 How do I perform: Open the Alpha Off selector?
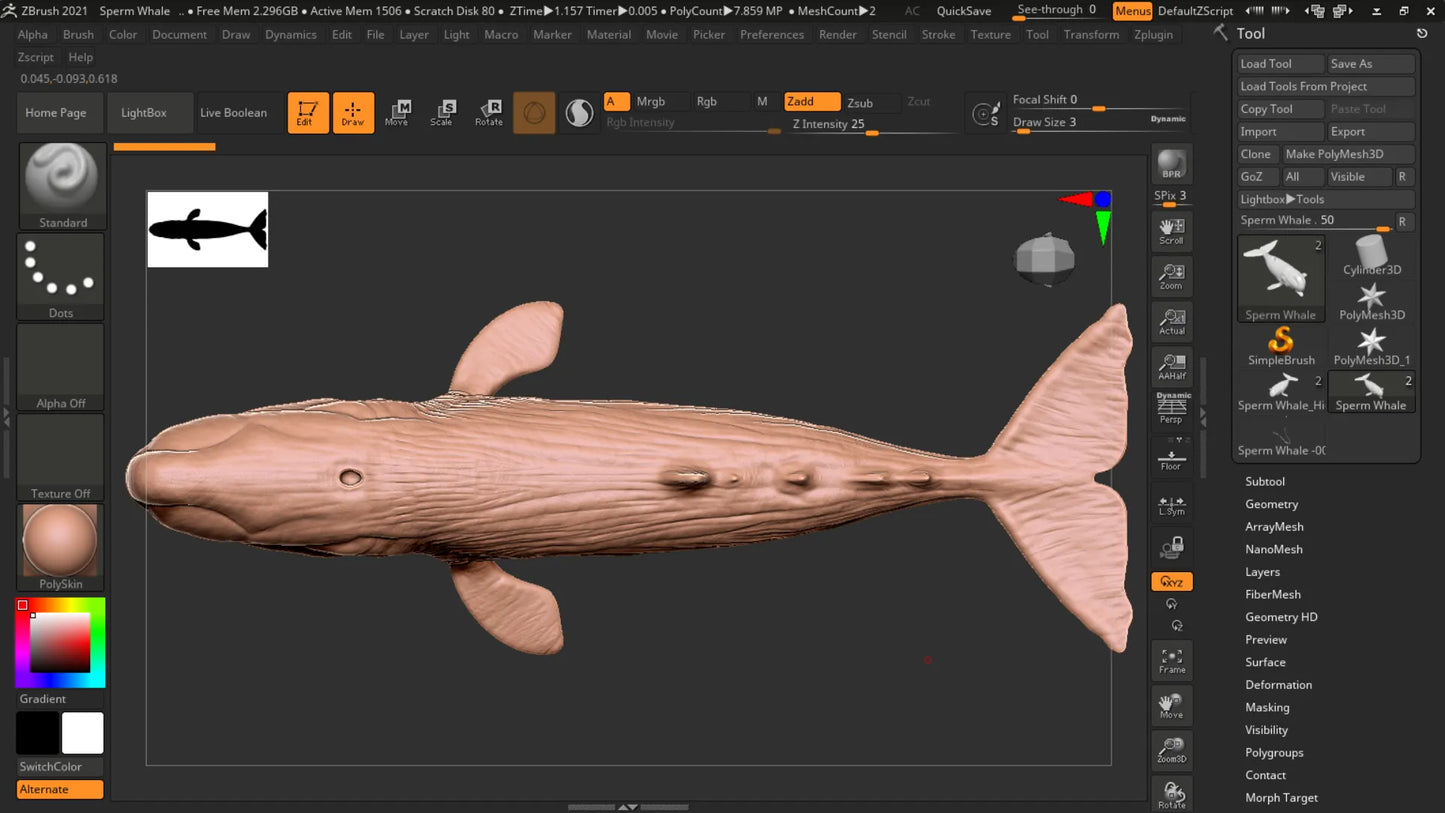click(61, 367)
